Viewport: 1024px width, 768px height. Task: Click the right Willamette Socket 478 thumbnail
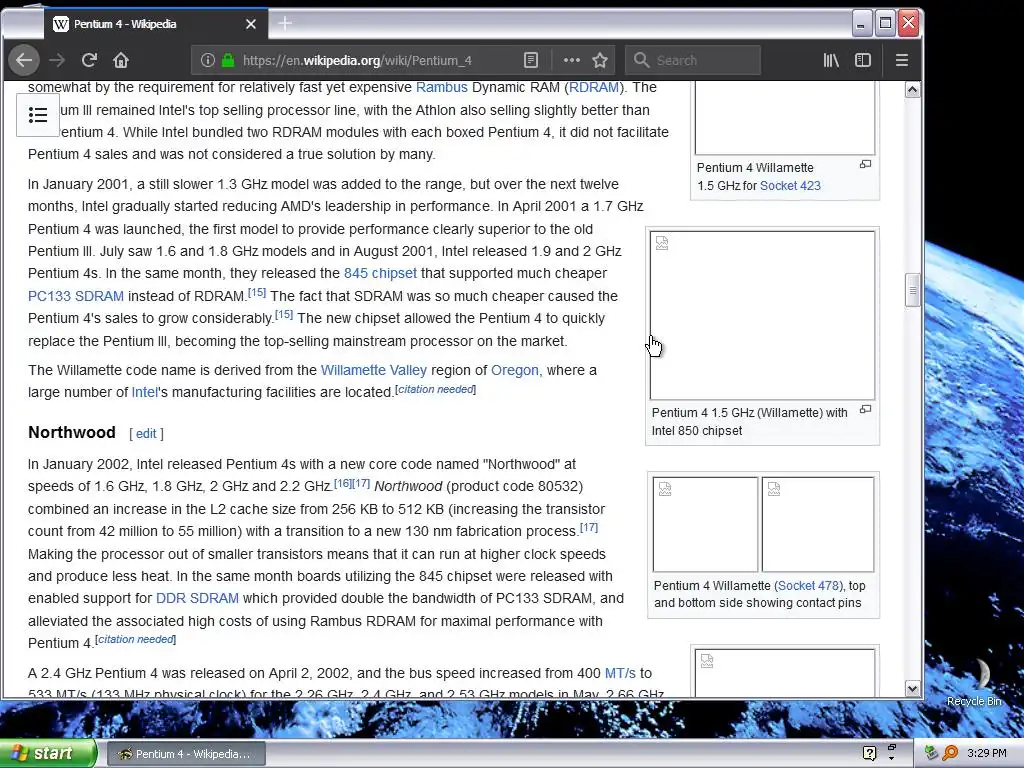point(818,524)
